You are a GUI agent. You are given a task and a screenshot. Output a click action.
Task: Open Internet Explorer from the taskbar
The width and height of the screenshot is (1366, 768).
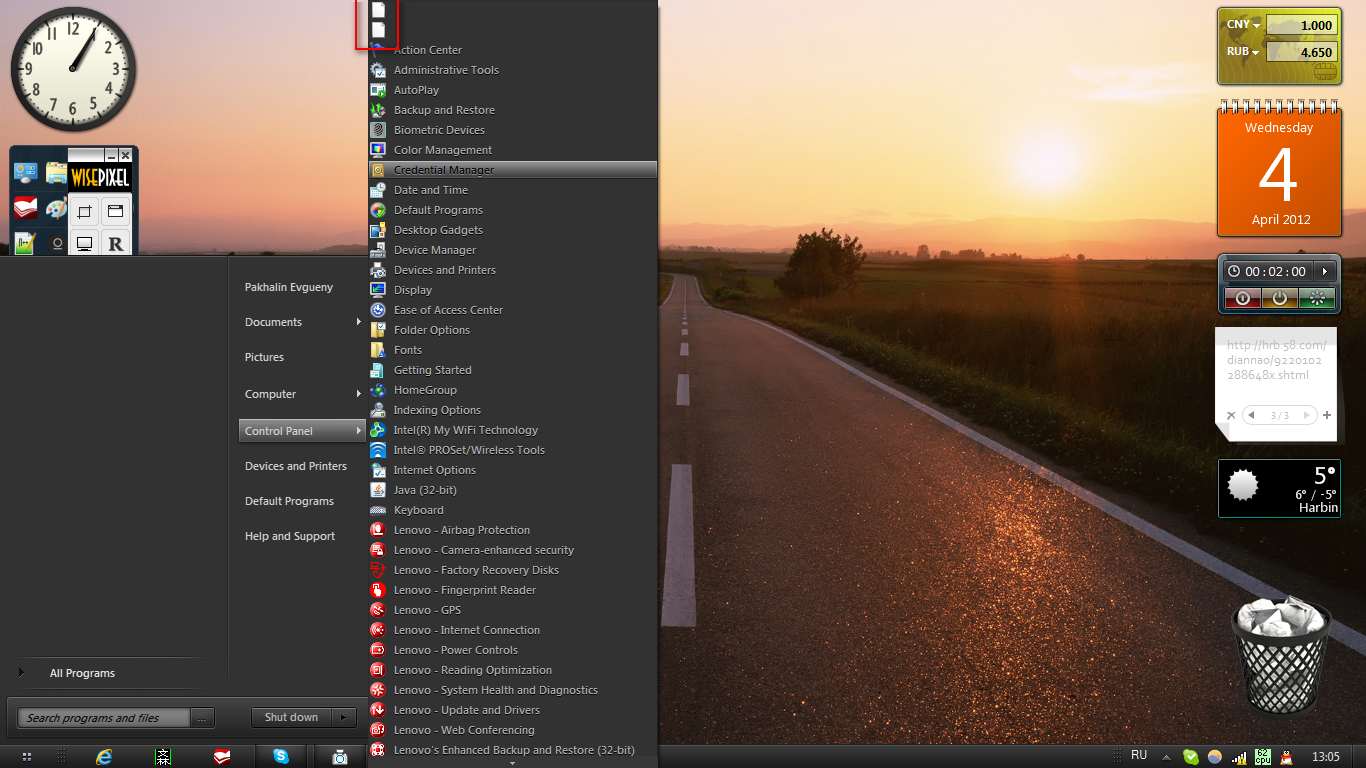104,757
